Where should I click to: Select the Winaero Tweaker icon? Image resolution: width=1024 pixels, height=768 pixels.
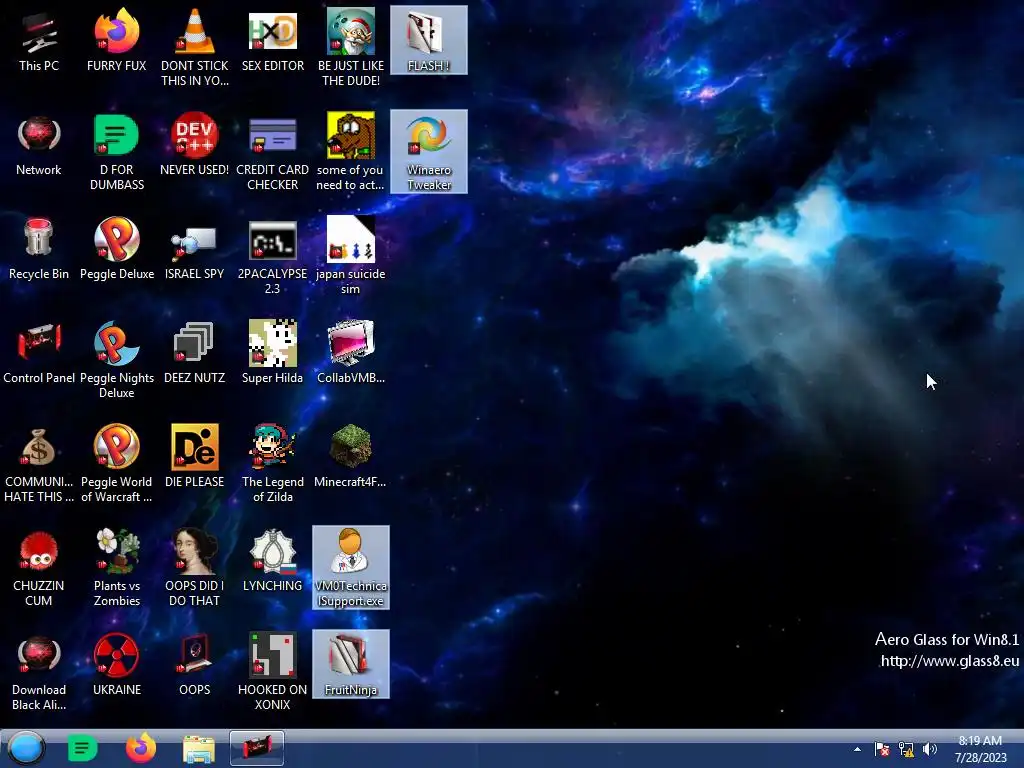[x=428, y=152]
